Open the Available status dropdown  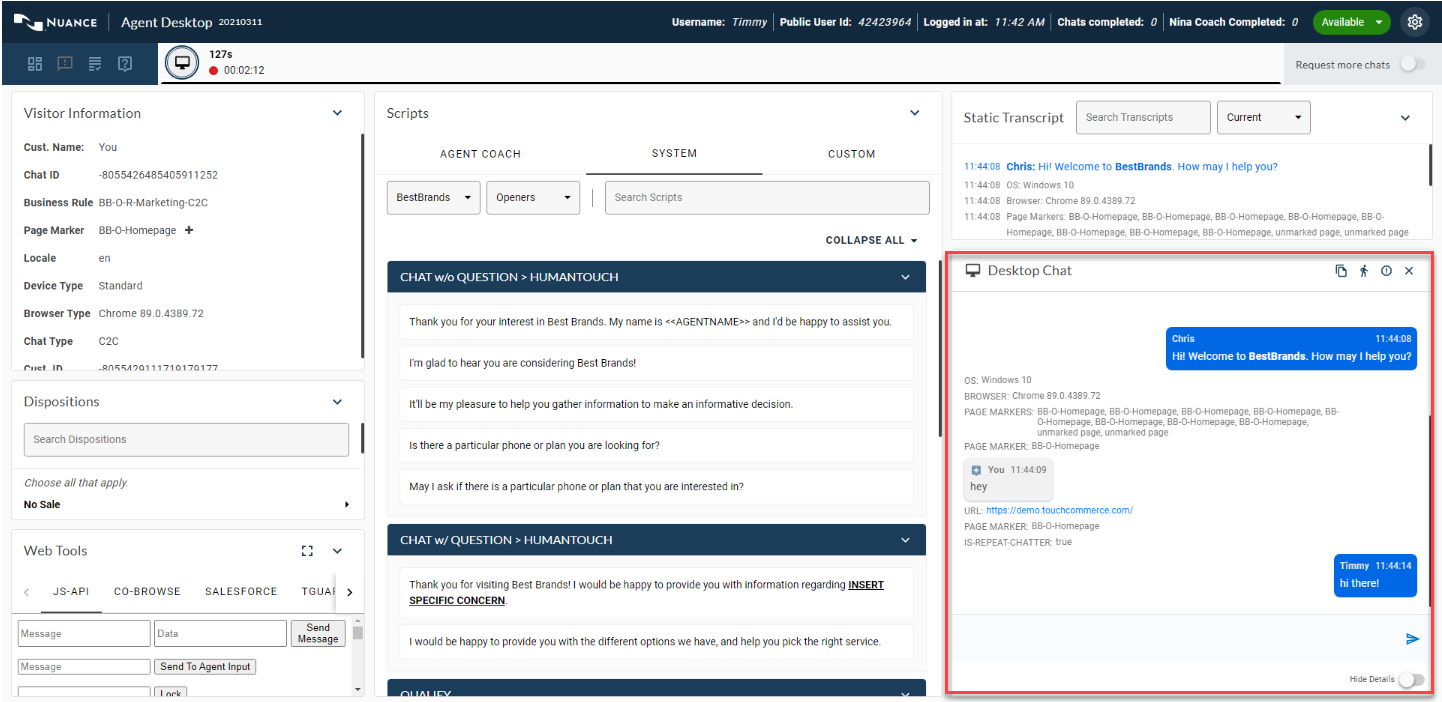point(1351,22)
